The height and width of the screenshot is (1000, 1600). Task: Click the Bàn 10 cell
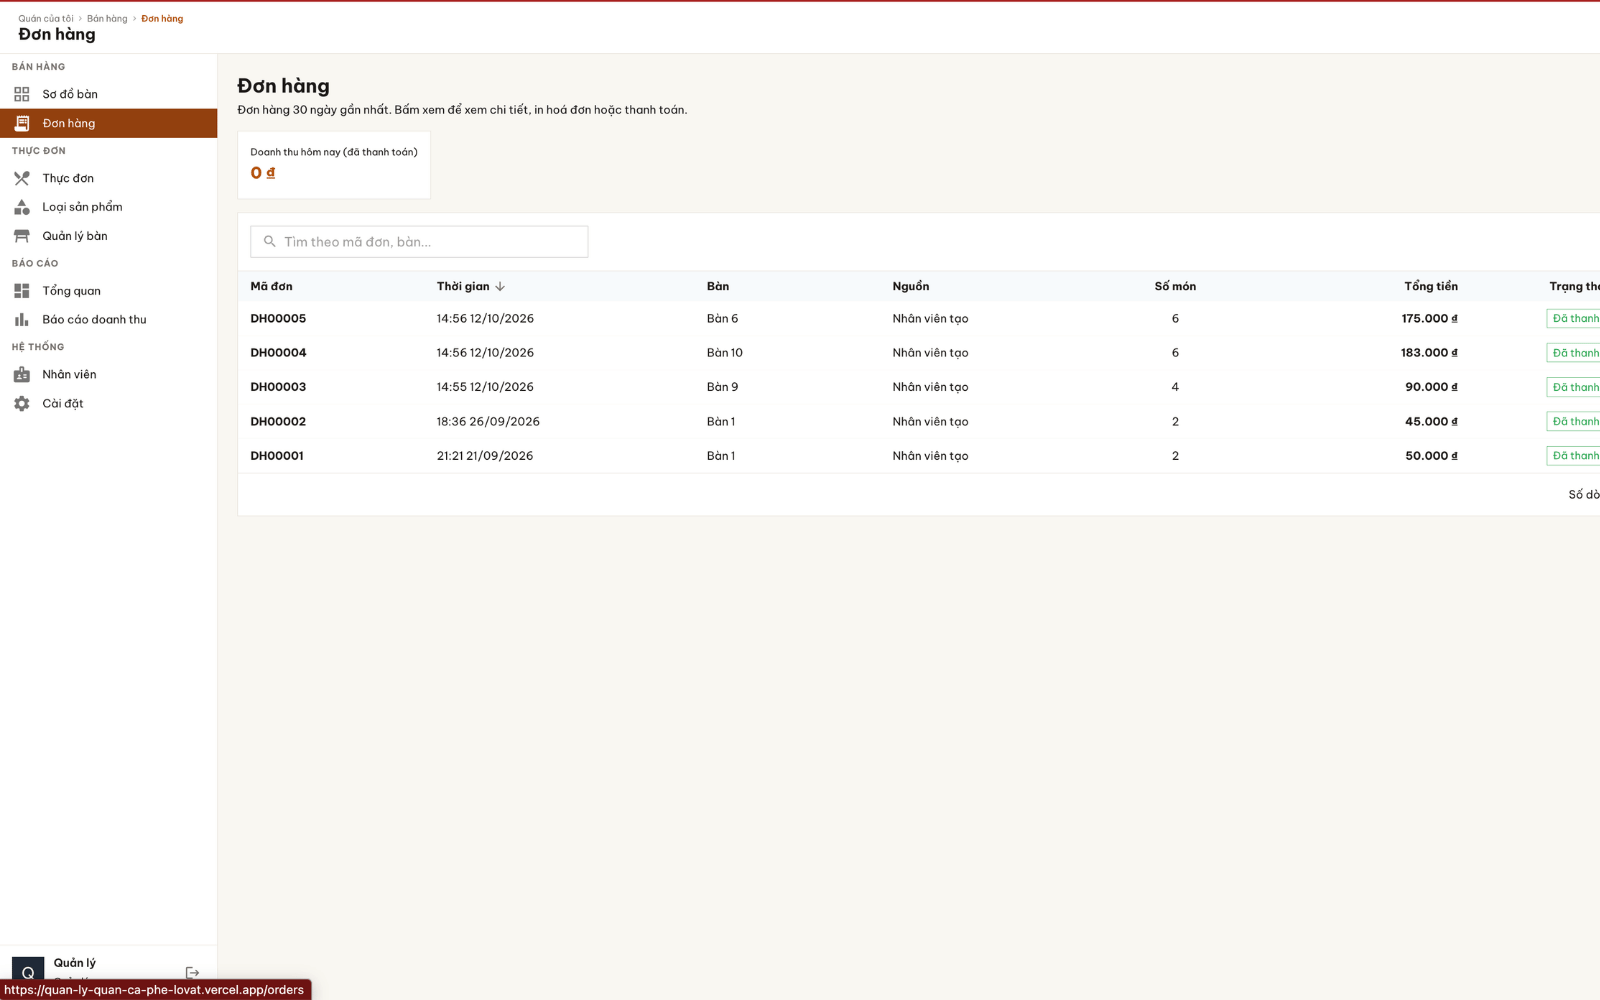(x=725, y=352)
